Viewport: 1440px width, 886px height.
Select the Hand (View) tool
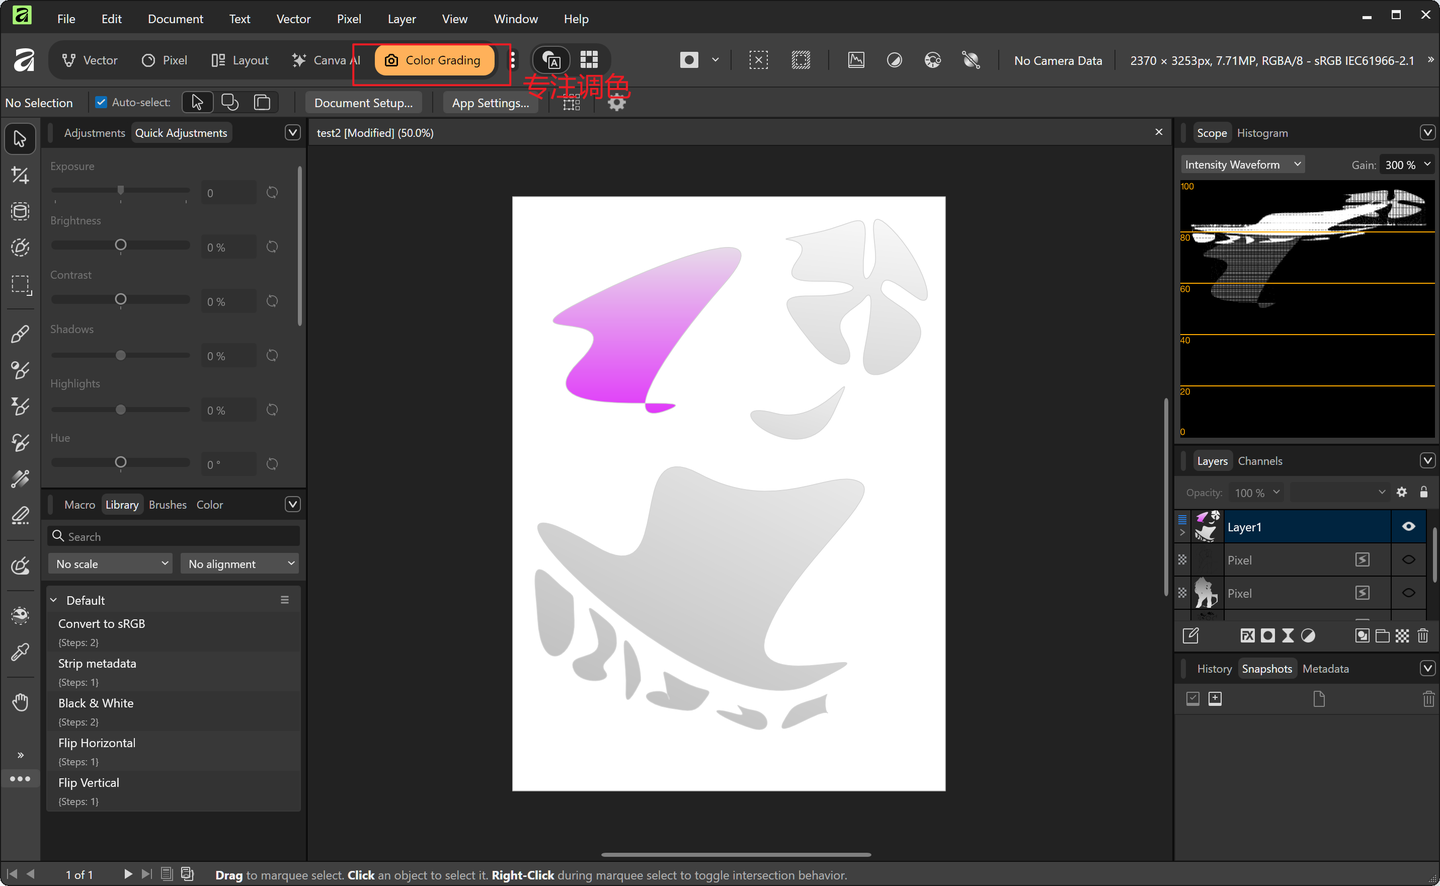point(20,702)
